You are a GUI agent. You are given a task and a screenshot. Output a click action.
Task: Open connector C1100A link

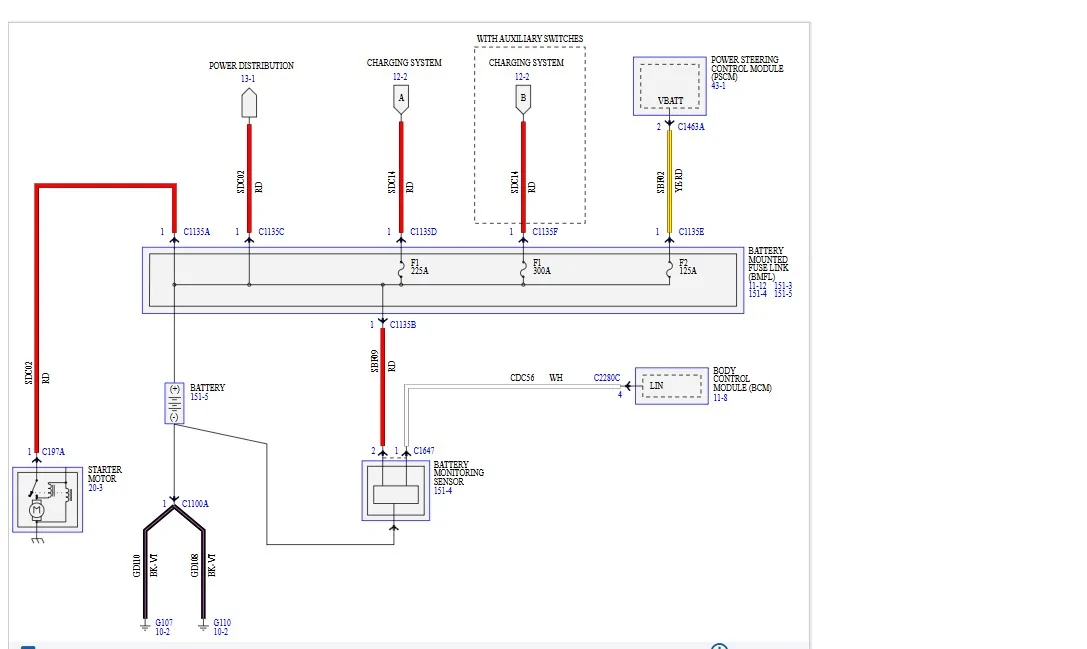click(195, 504)
